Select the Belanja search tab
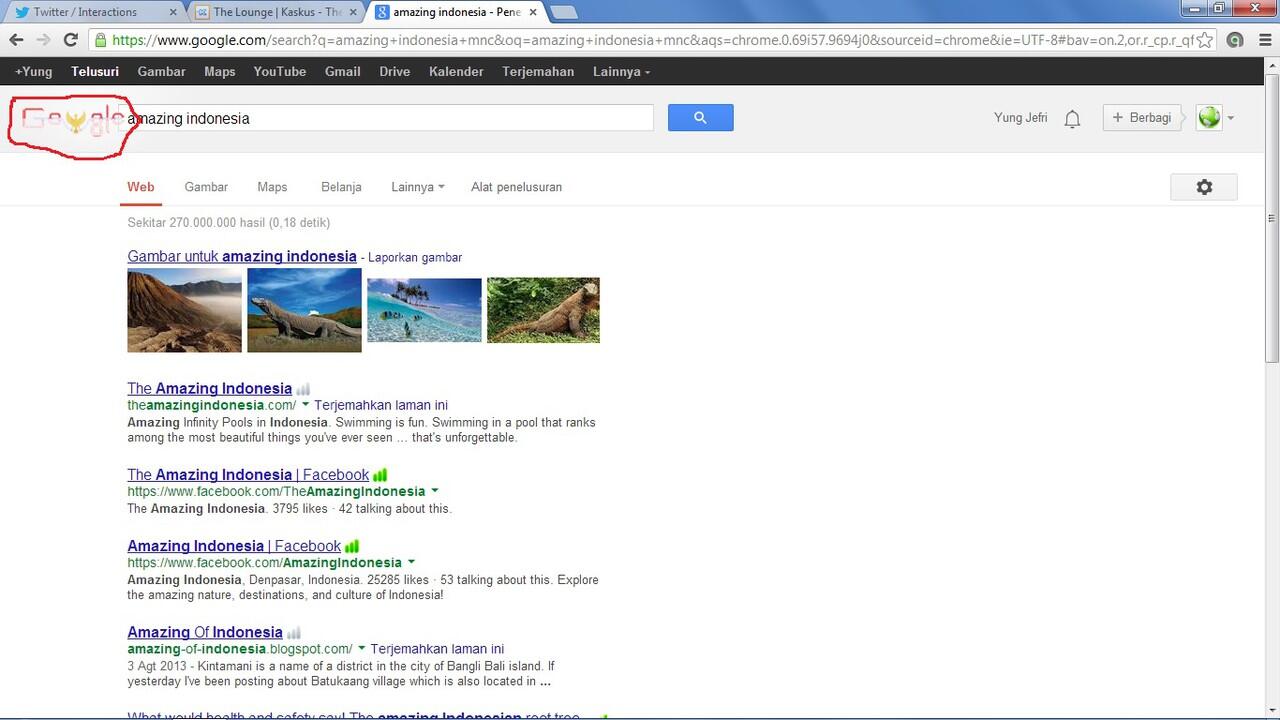Image resolution: width=1280 pixels, height=720 pixels. pyautogui.click(x=341, y=187)
